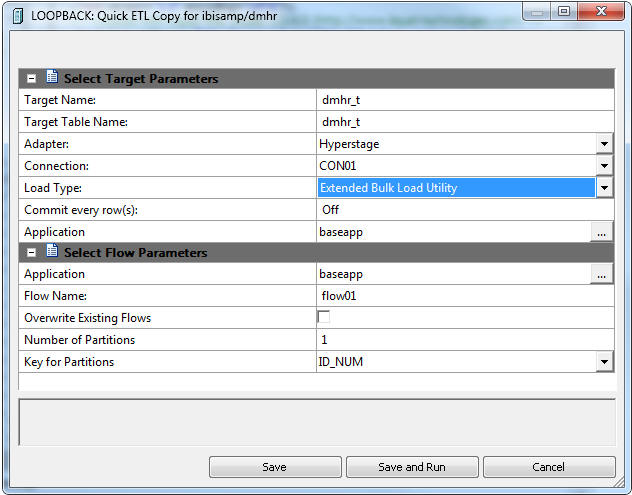Click the Connection: label
The height and width of the screenshot is (495, 632).
tap(56, 166)
